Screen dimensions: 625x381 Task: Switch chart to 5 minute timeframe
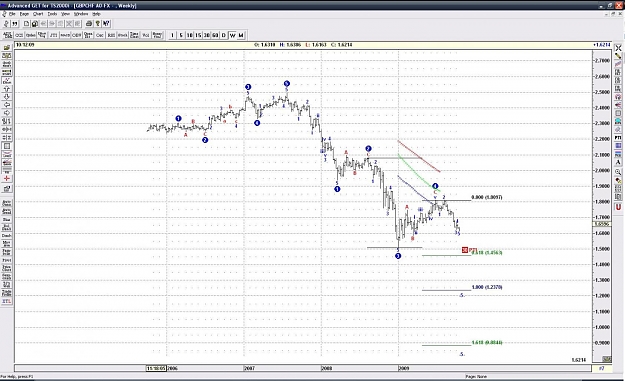181,35
